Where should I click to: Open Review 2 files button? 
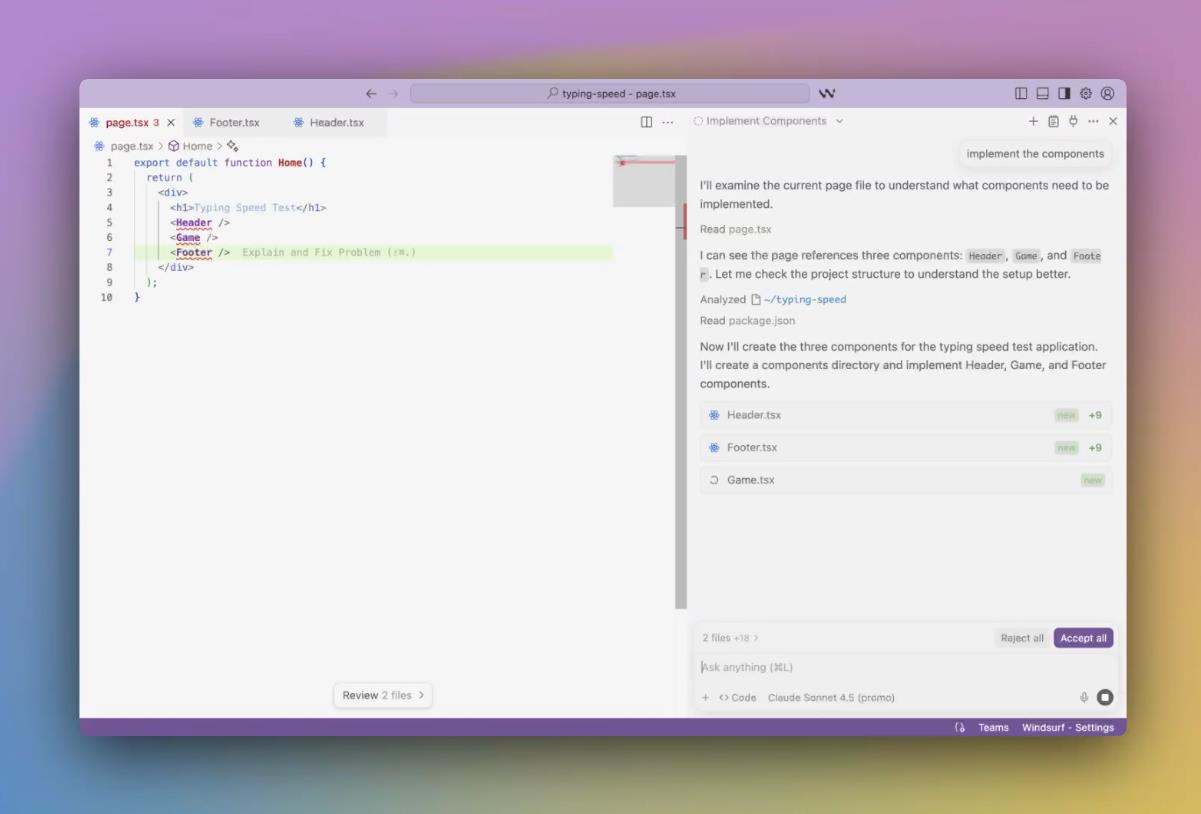point(383,695)
